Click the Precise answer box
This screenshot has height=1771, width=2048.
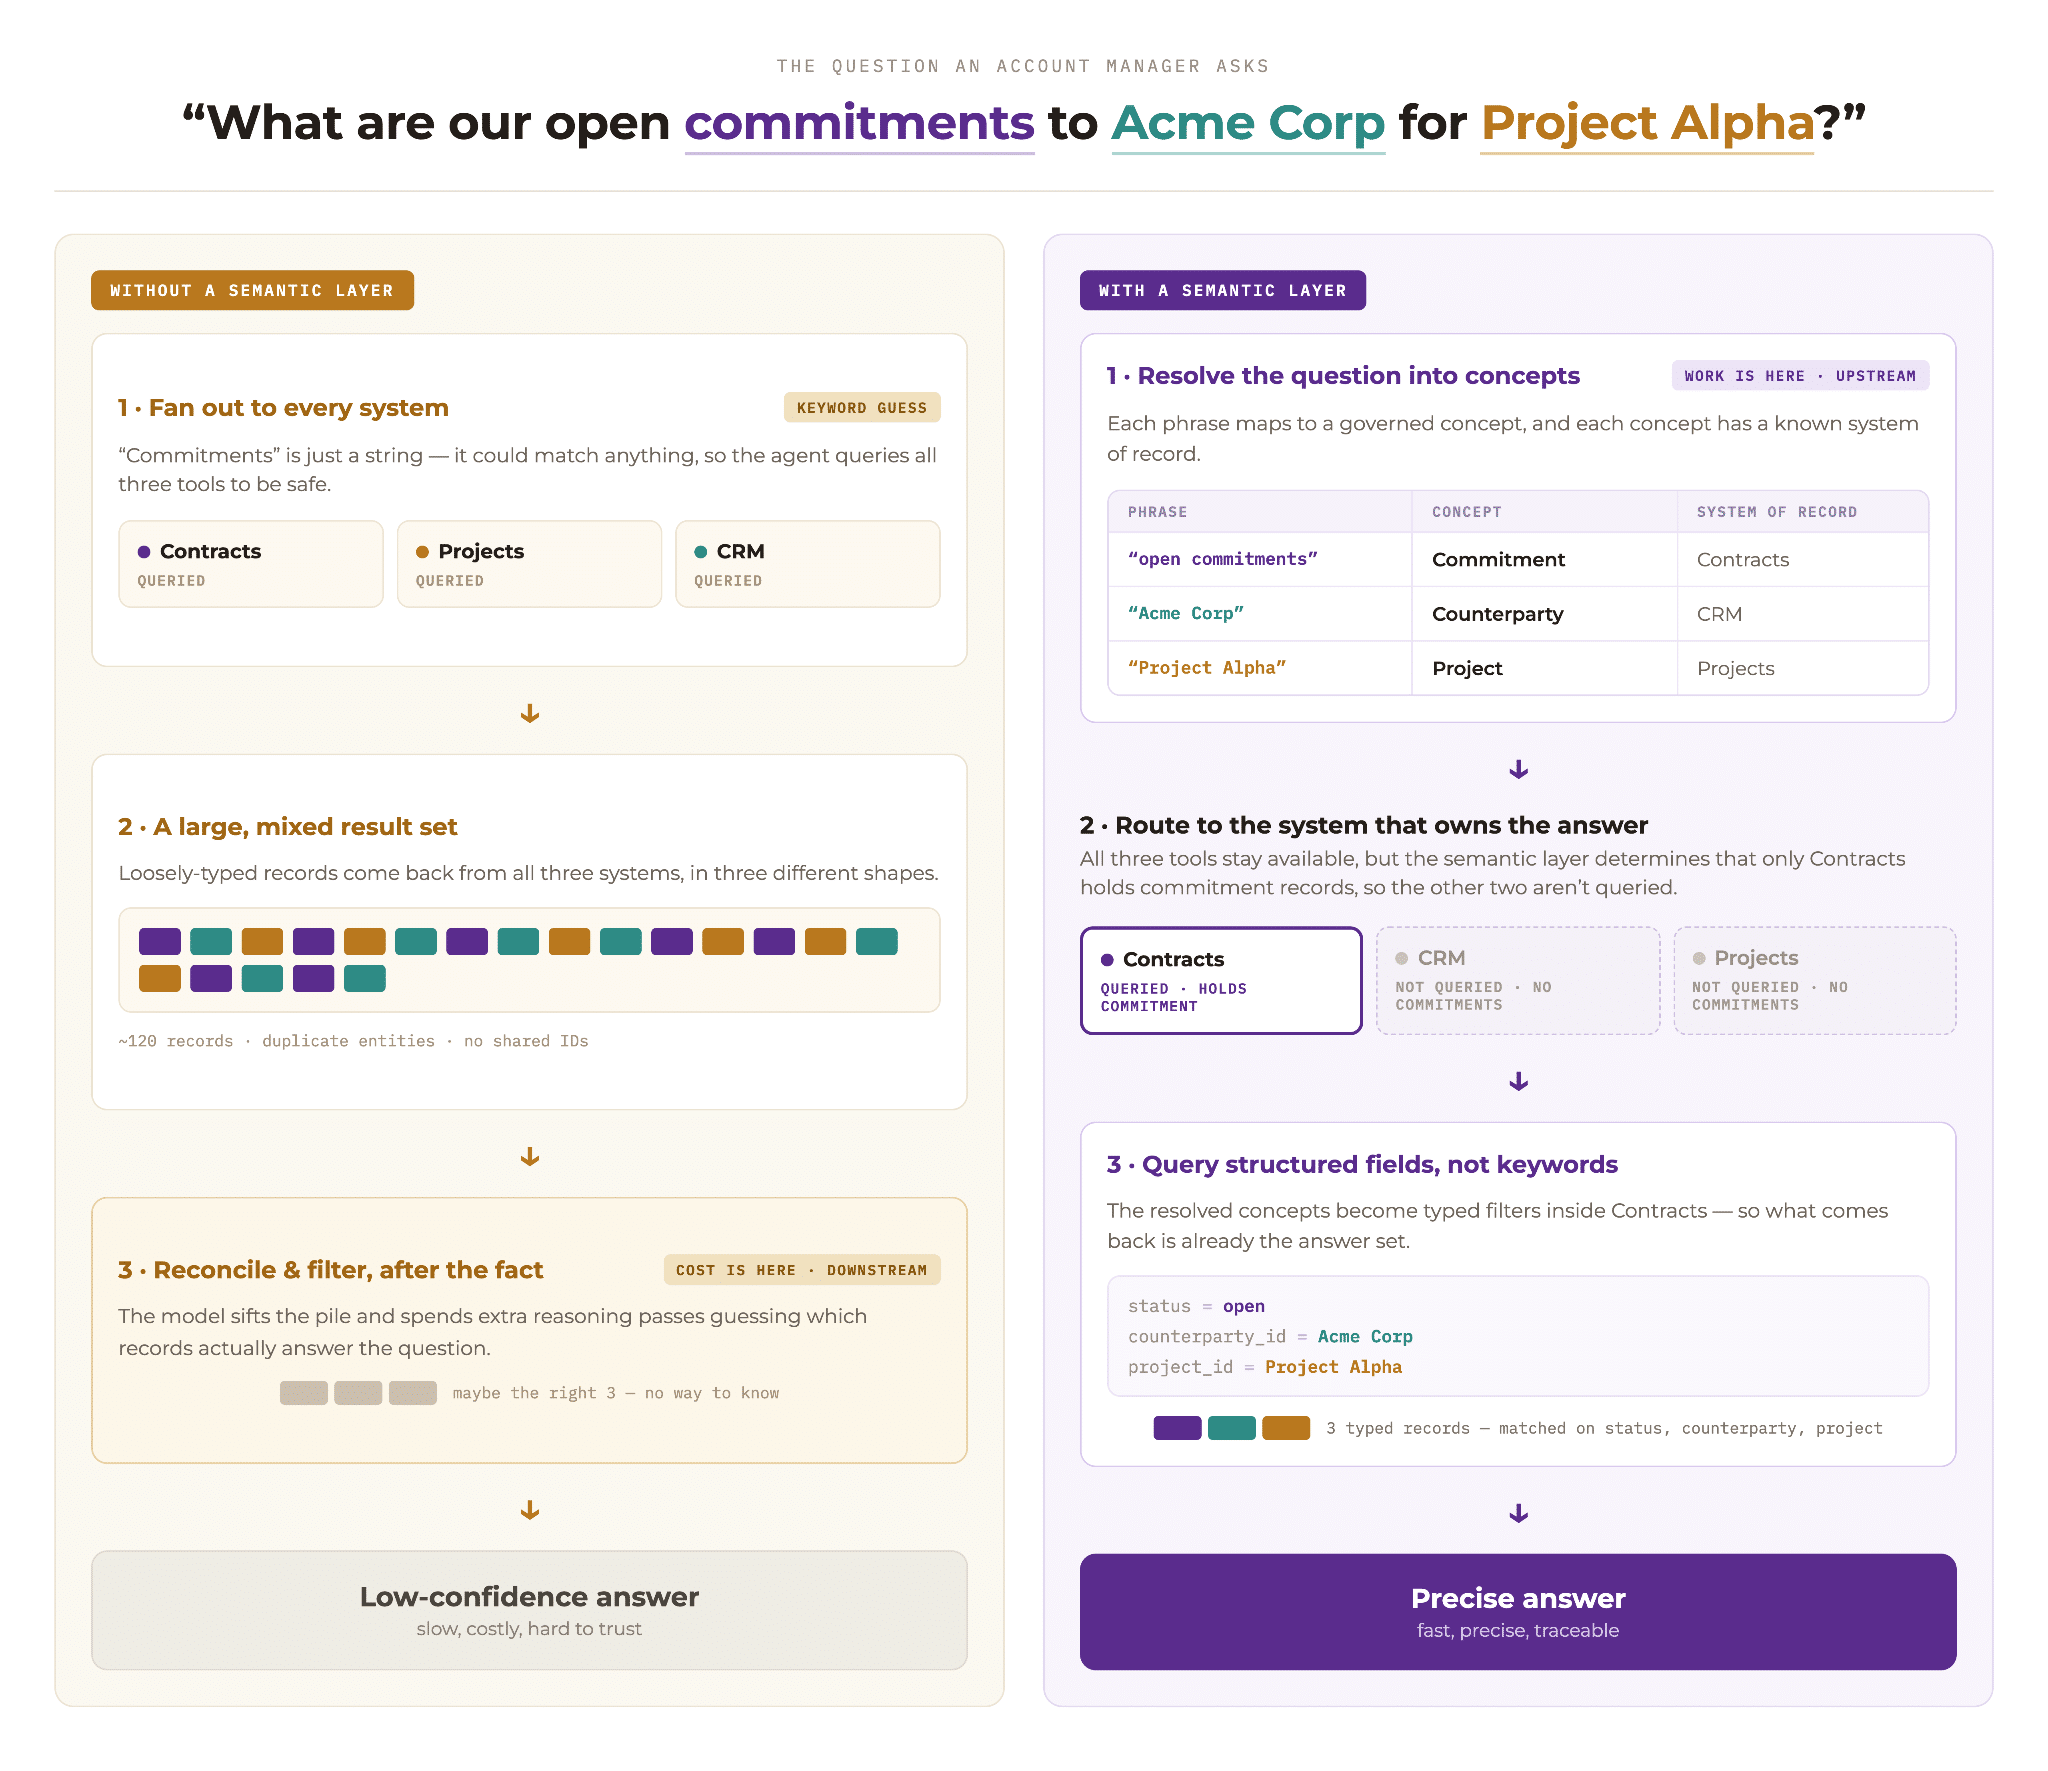1518,1611
